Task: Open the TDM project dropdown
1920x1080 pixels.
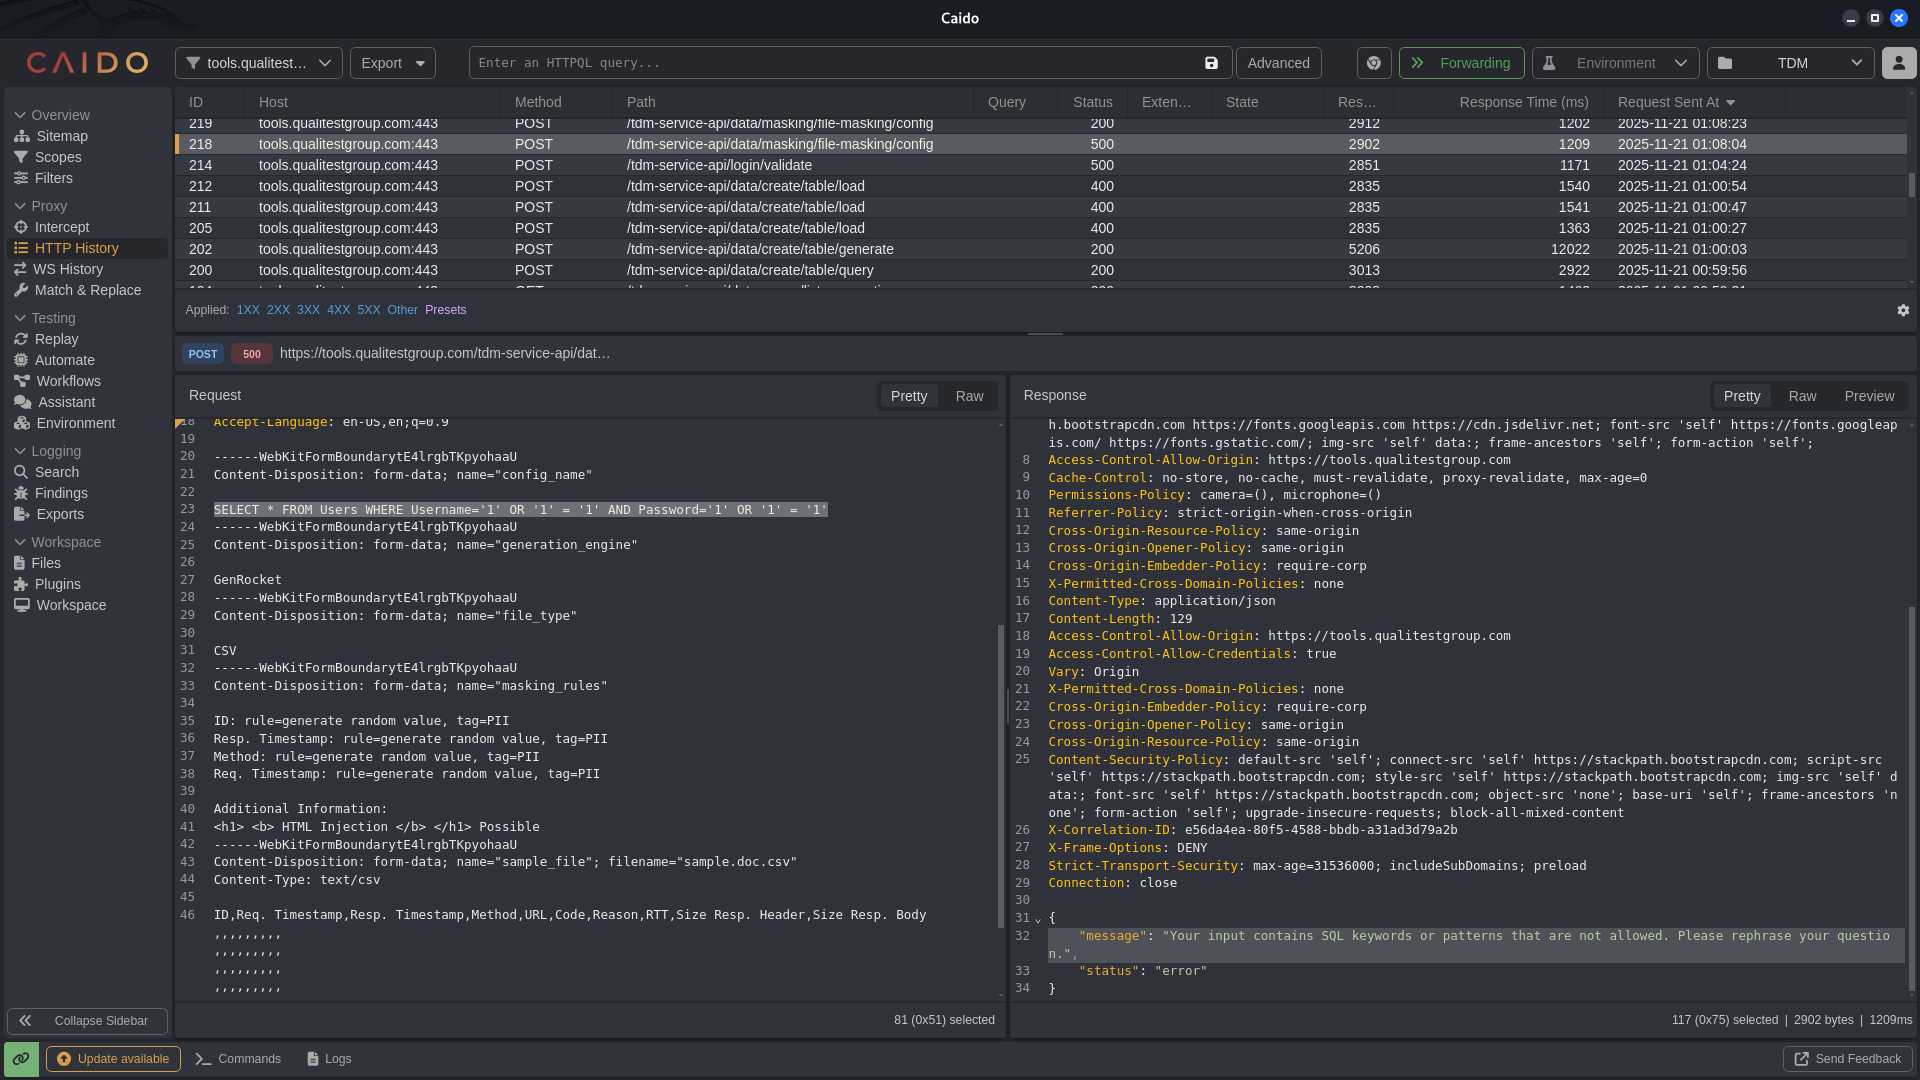Action: (1790, 63)
